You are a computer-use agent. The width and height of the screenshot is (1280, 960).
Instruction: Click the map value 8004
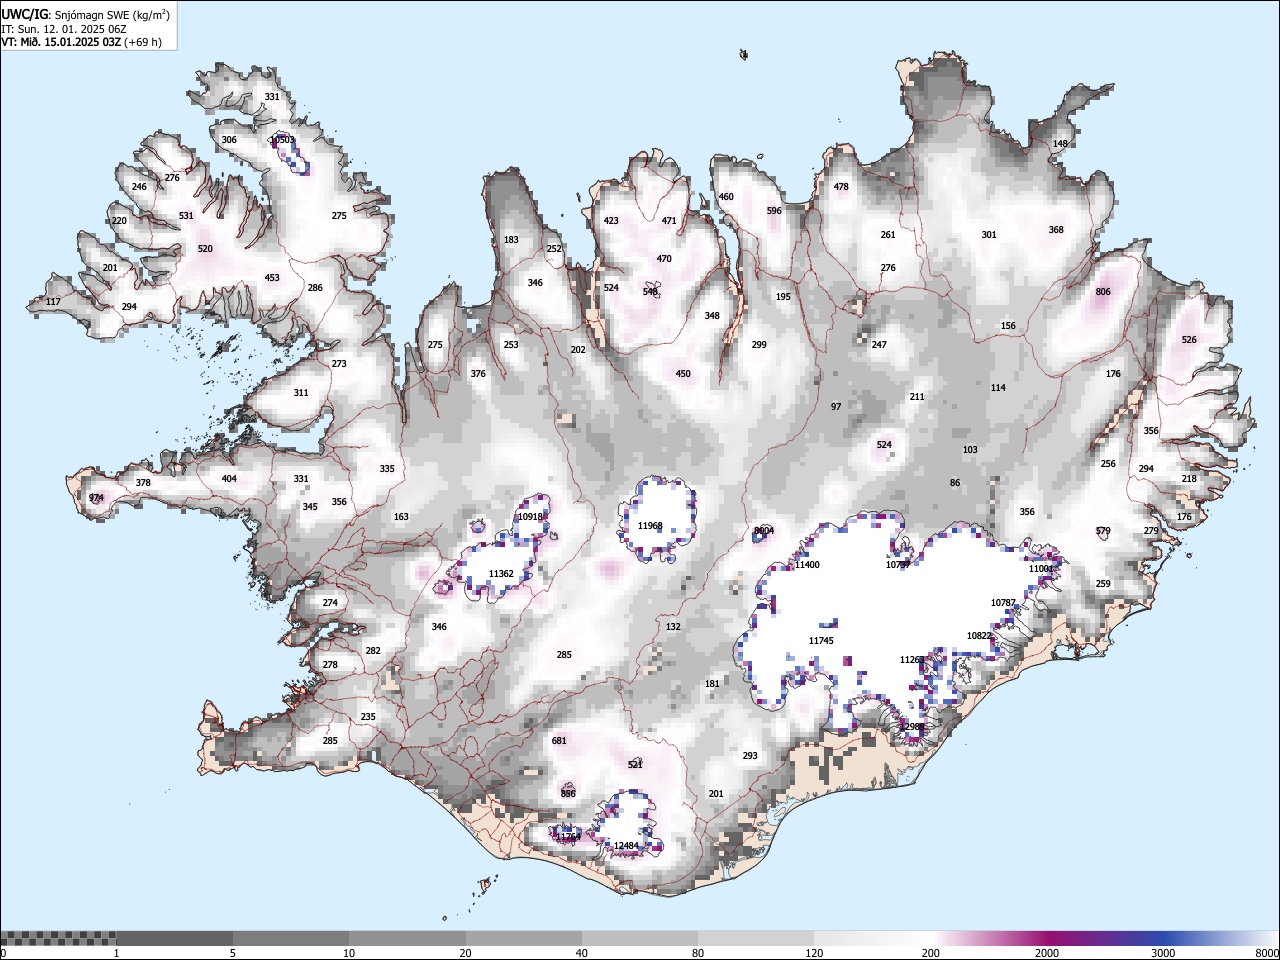(x=764, y=531)
